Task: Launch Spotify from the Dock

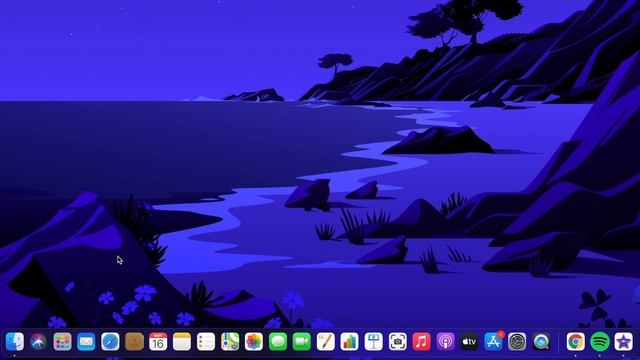Action: 600,342
